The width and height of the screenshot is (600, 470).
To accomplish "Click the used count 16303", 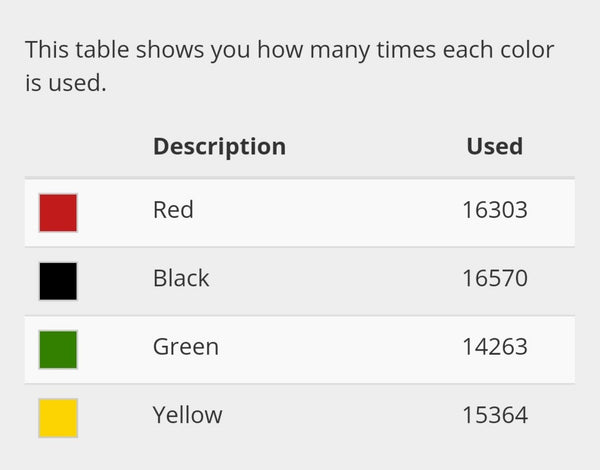I will click(494, 210).
